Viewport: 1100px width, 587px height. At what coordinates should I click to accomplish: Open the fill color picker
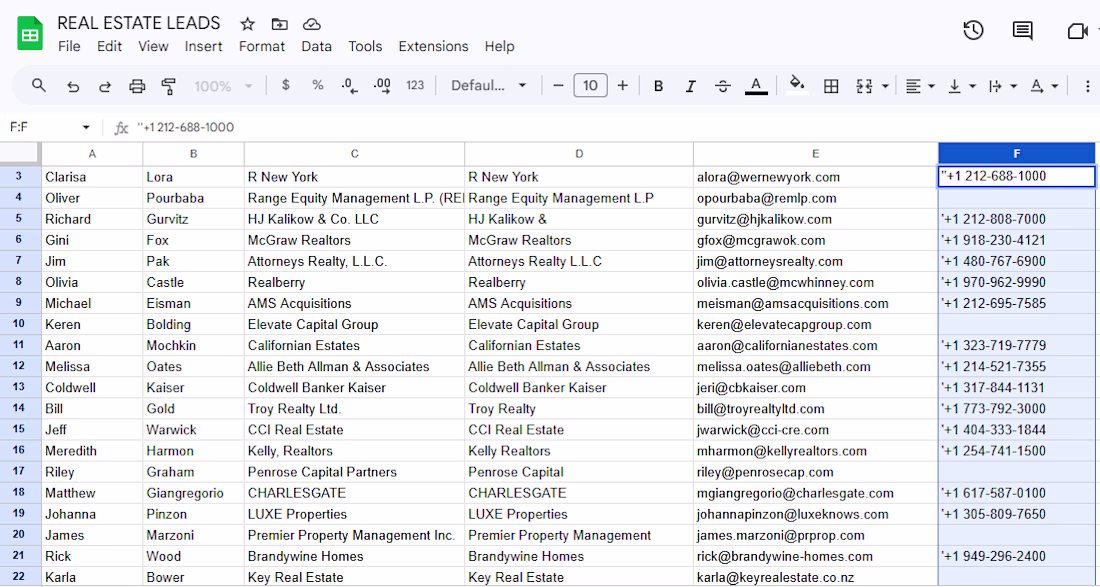[x=796, y=85]
